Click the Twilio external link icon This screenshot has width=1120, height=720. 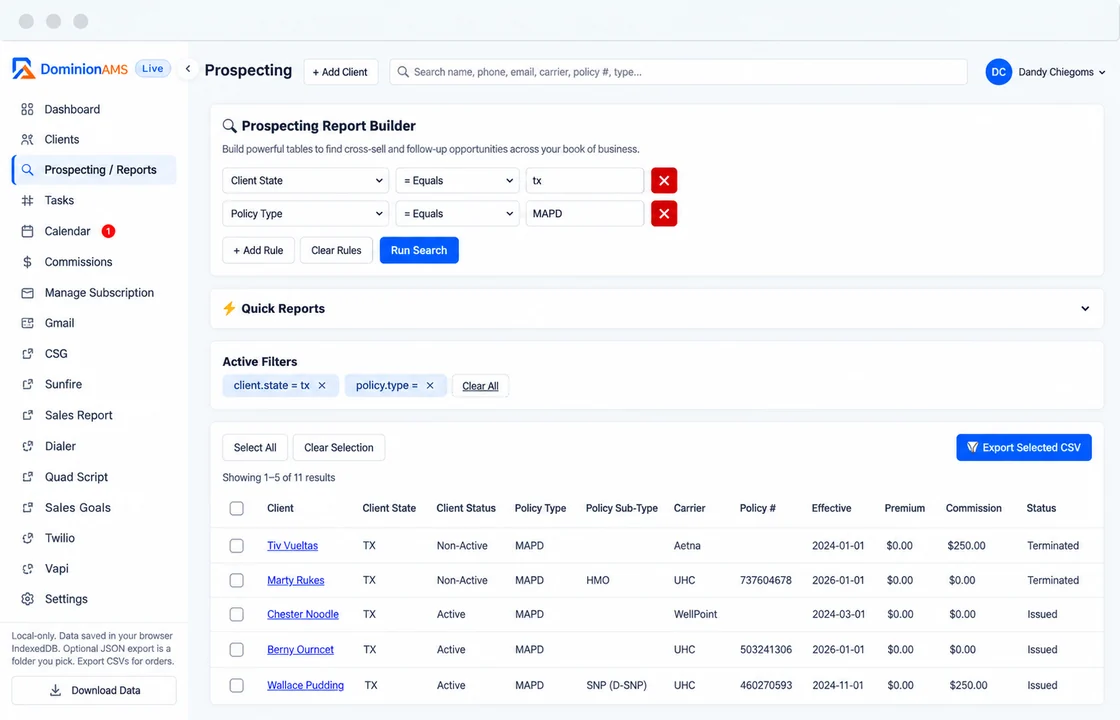tap(27, 538)
